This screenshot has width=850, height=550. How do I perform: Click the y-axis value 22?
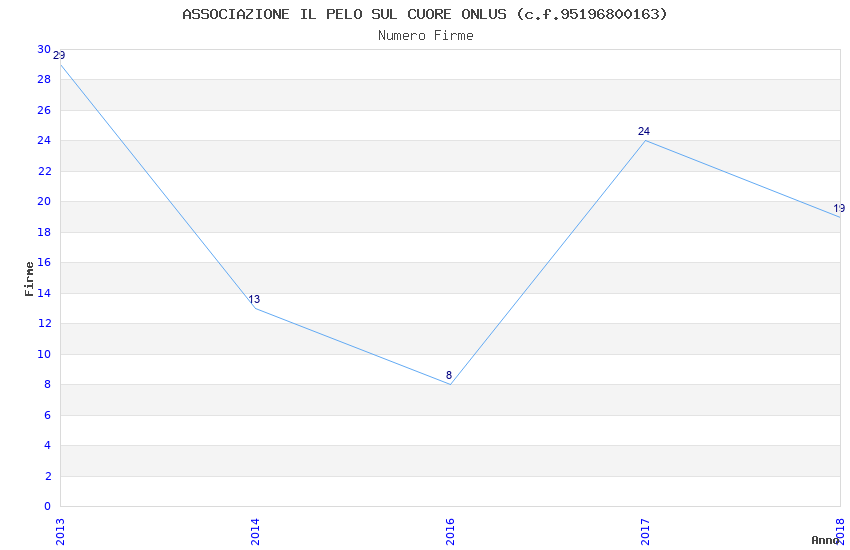(44, 171)
